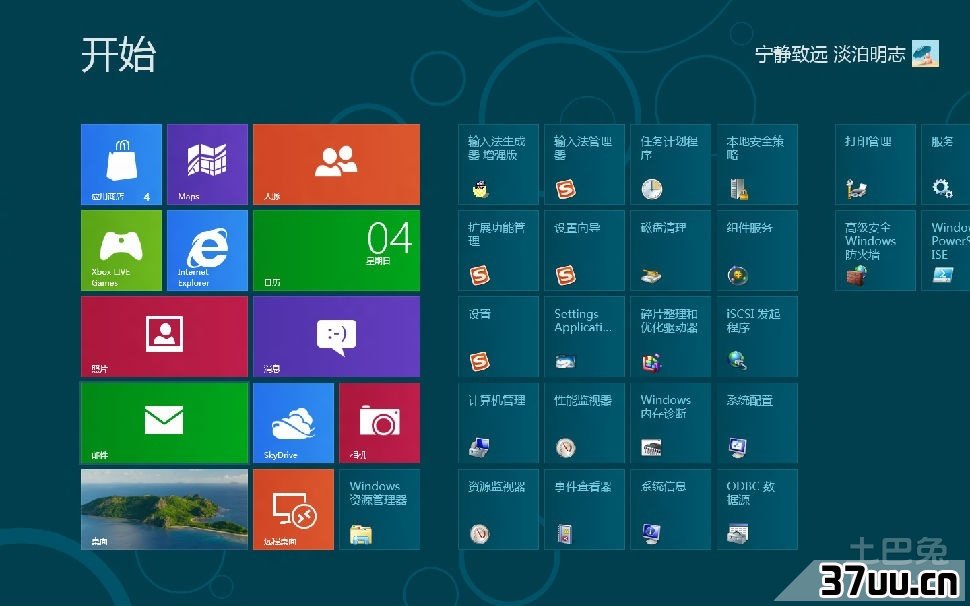The width and height of the screenshot is (970, 606).
Task: Open Event Viewer (事件查看器) tile
Action: point(584,510)
